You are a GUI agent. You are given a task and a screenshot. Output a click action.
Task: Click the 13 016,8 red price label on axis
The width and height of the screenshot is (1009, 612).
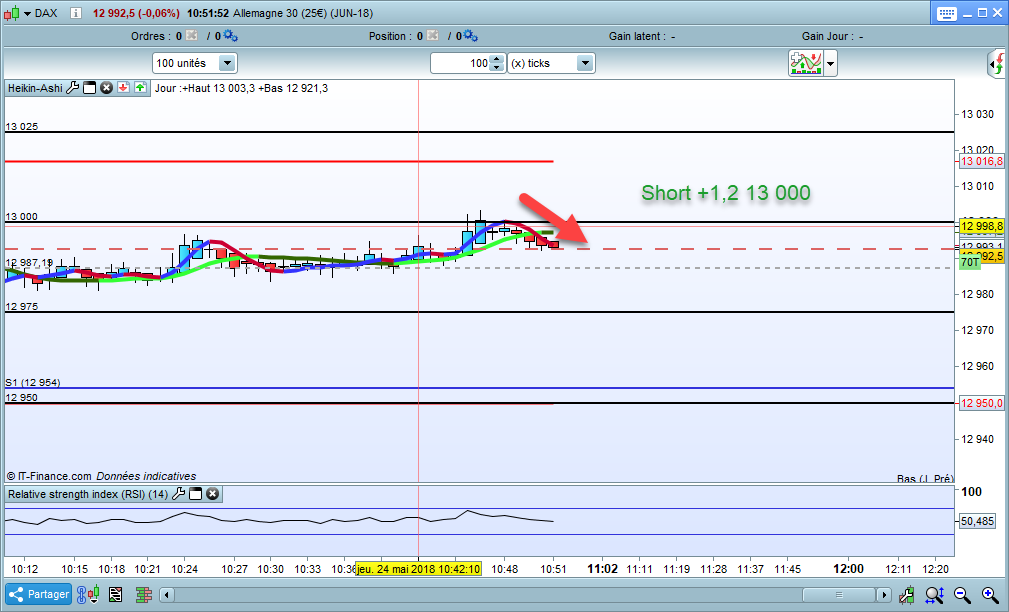click(981, 161)
